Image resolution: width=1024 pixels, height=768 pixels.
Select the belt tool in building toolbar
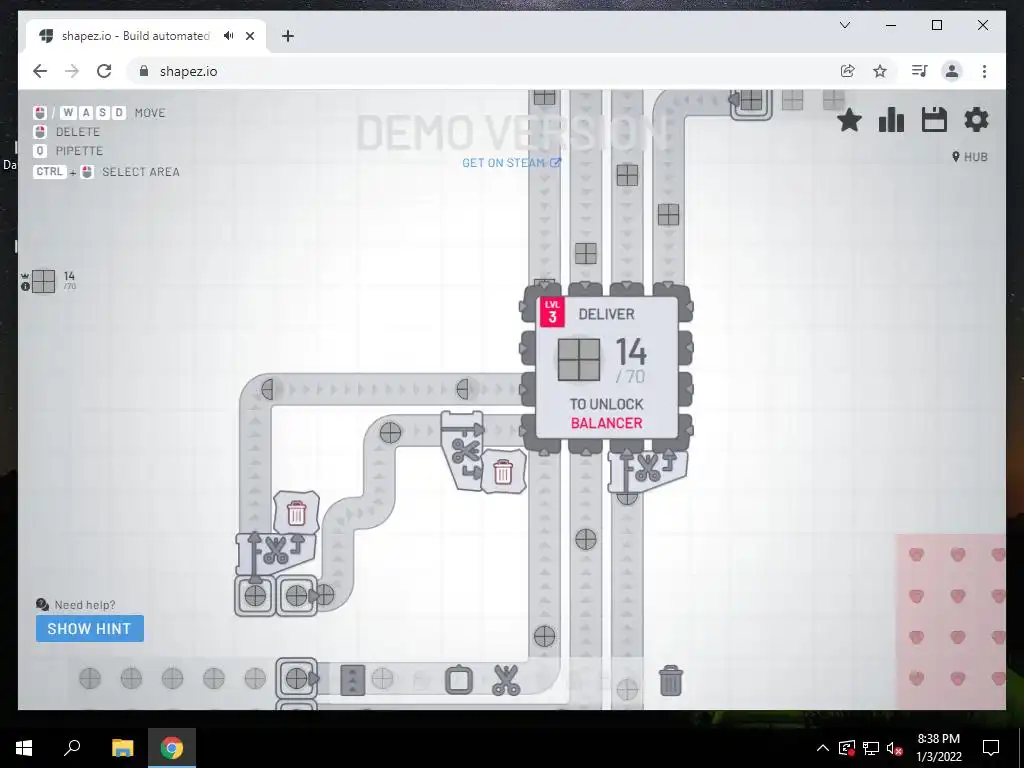(353, 680)
